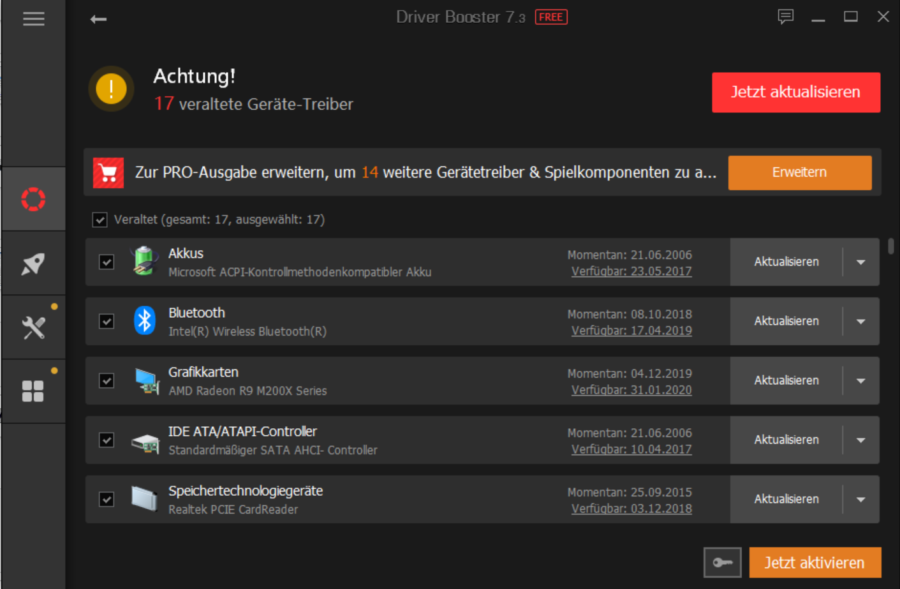This screenshot has height=589, width=900.
Task: Open the Boost rocket icon in the sidebar
Action: 33,262
